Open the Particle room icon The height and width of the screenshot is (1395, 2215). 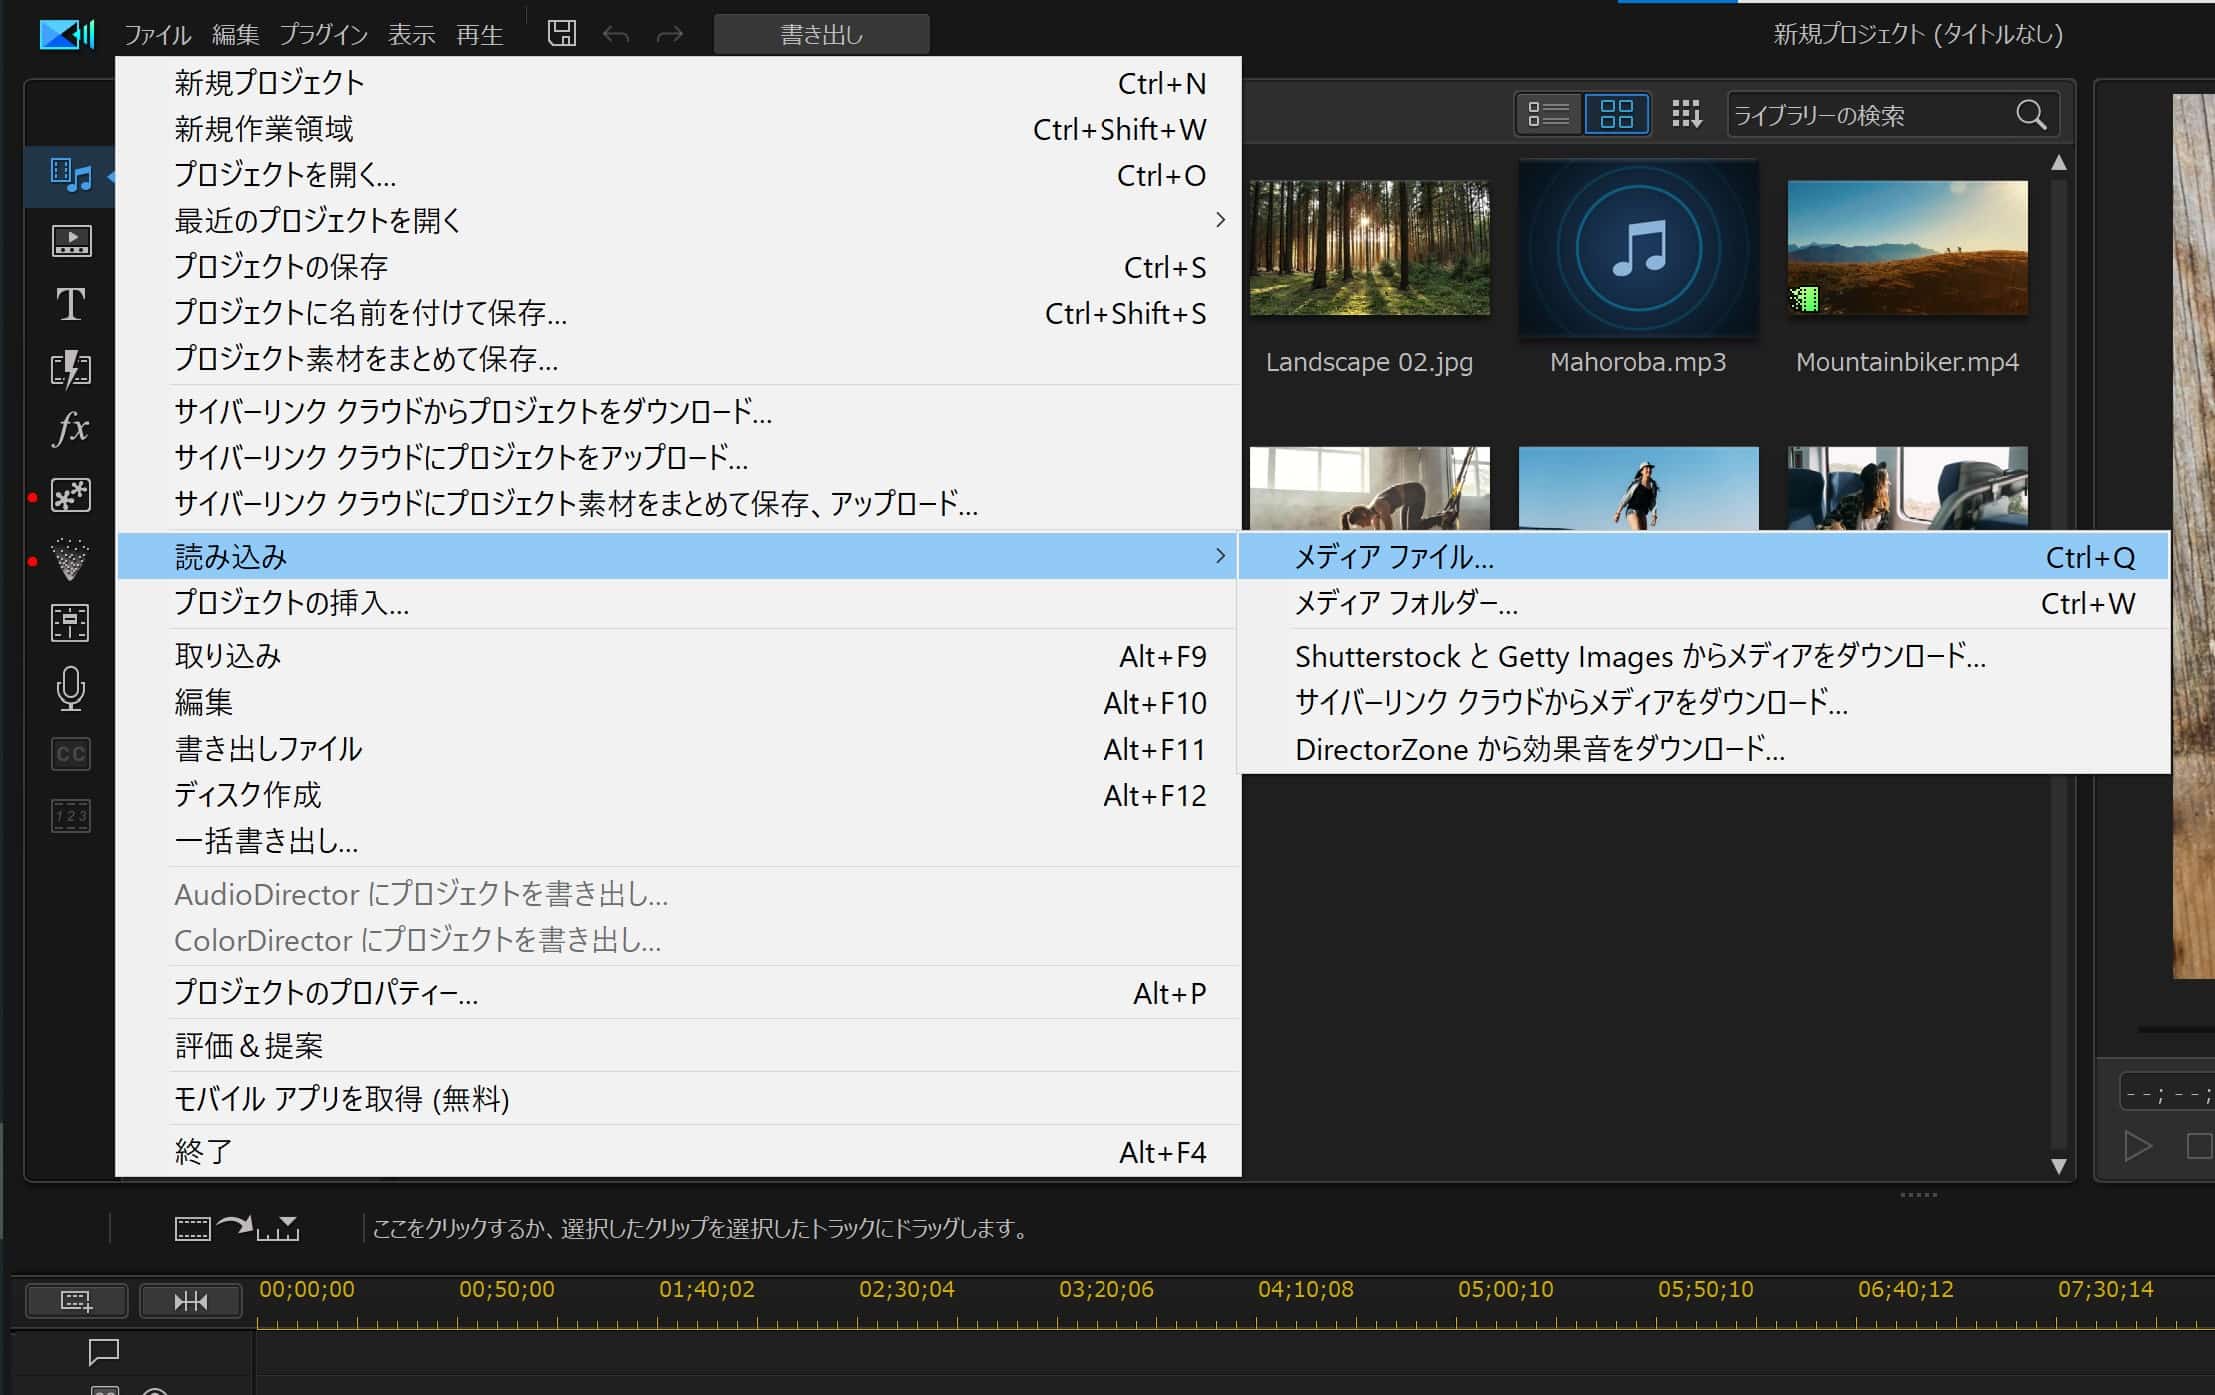(x=70, y=559)
